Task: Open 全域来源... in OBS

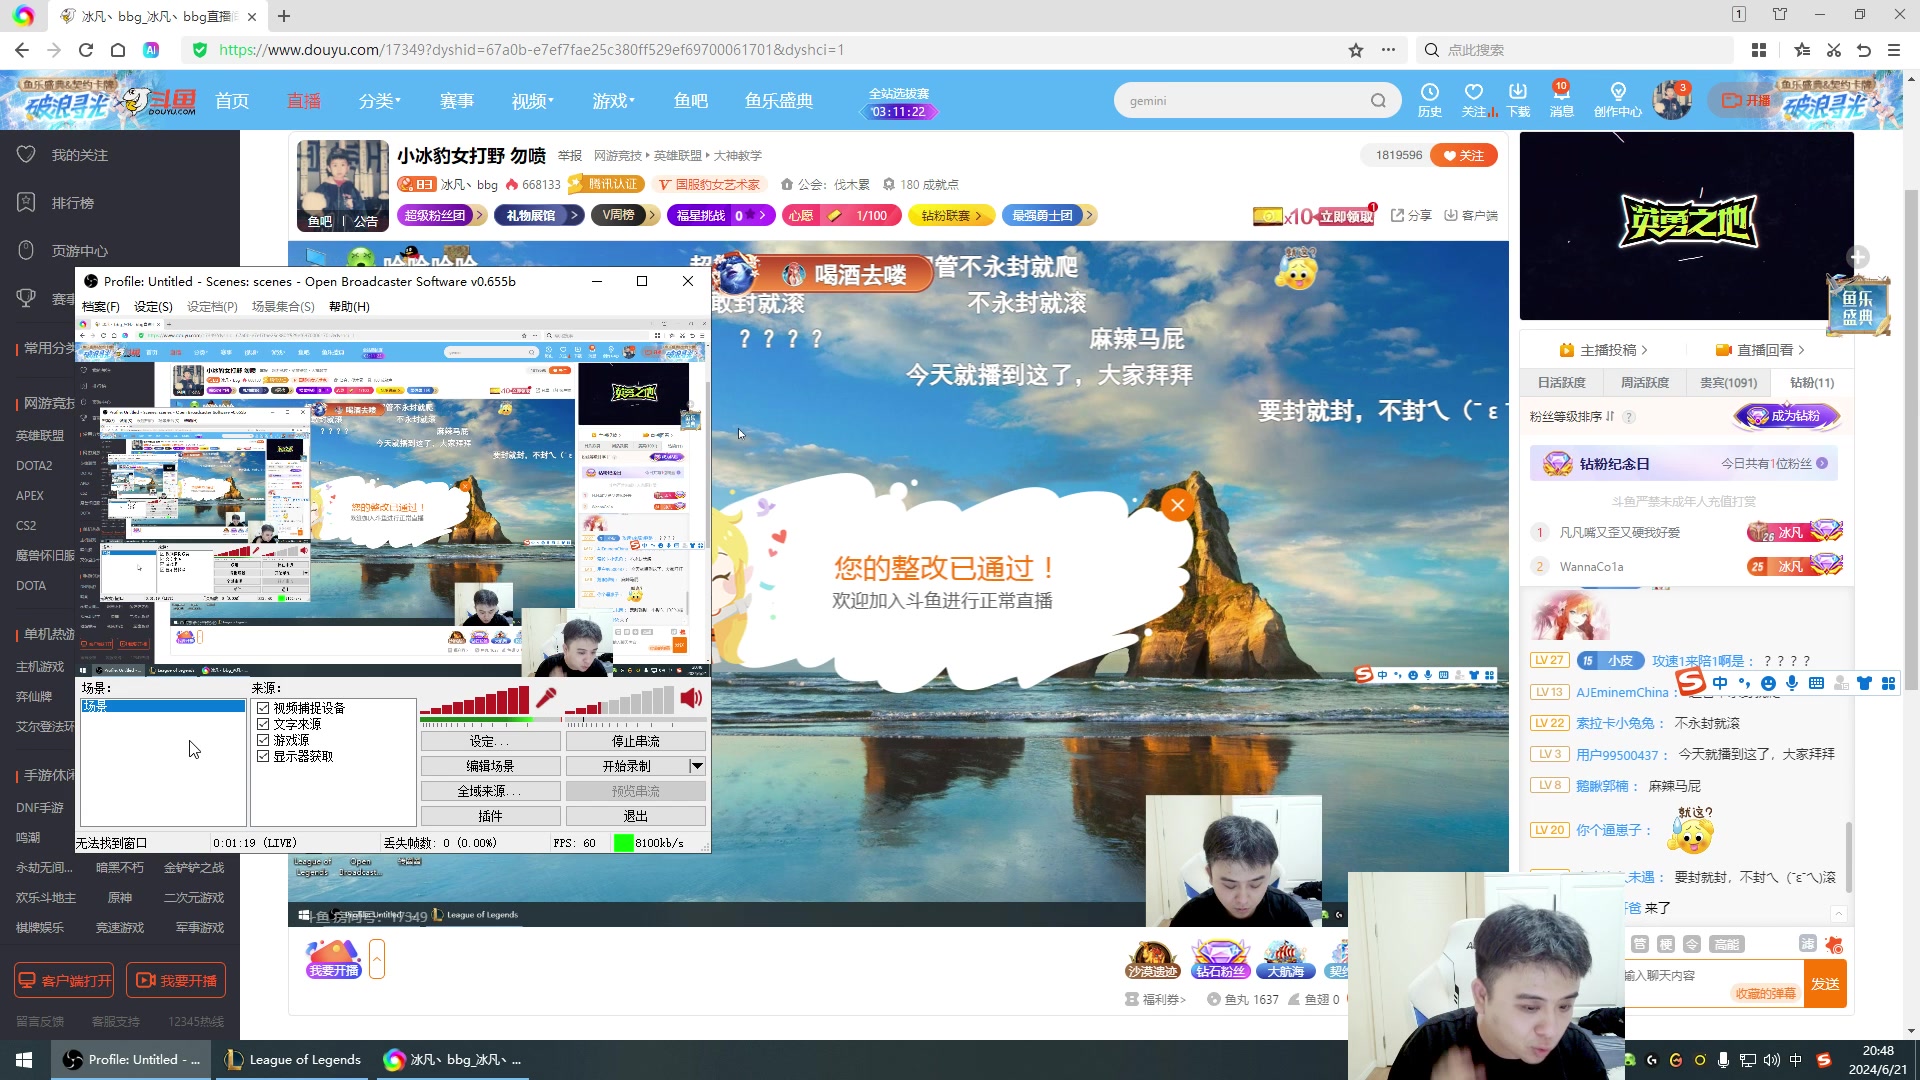Action: [x=490, y=791]
